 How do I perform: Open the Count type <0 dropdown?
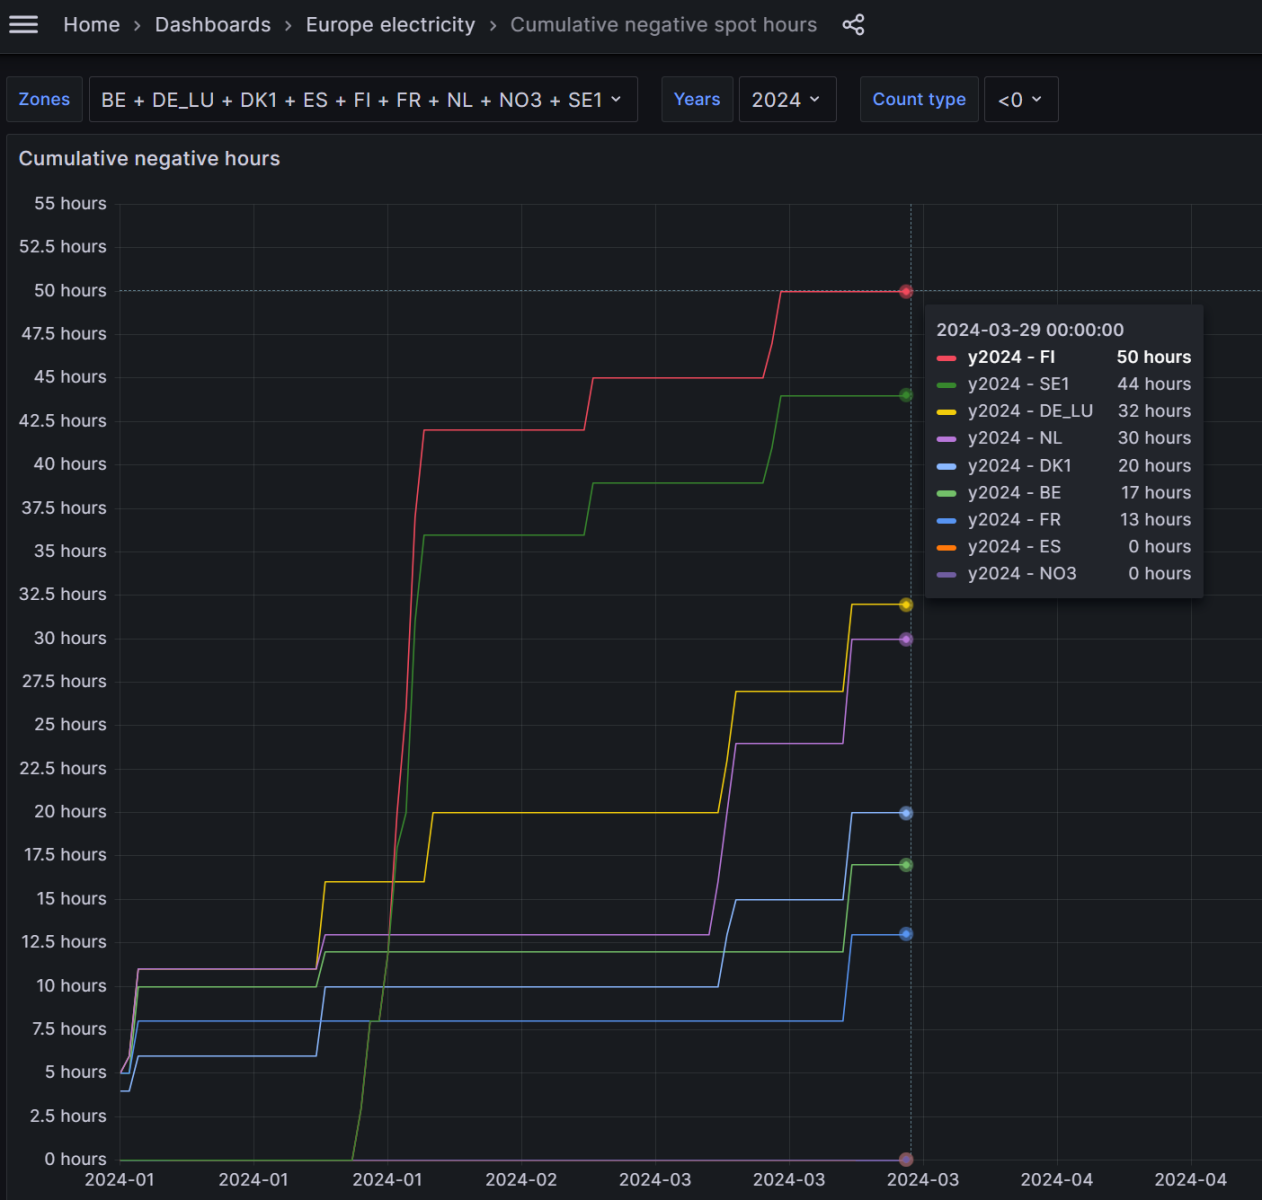(1020, 100)
